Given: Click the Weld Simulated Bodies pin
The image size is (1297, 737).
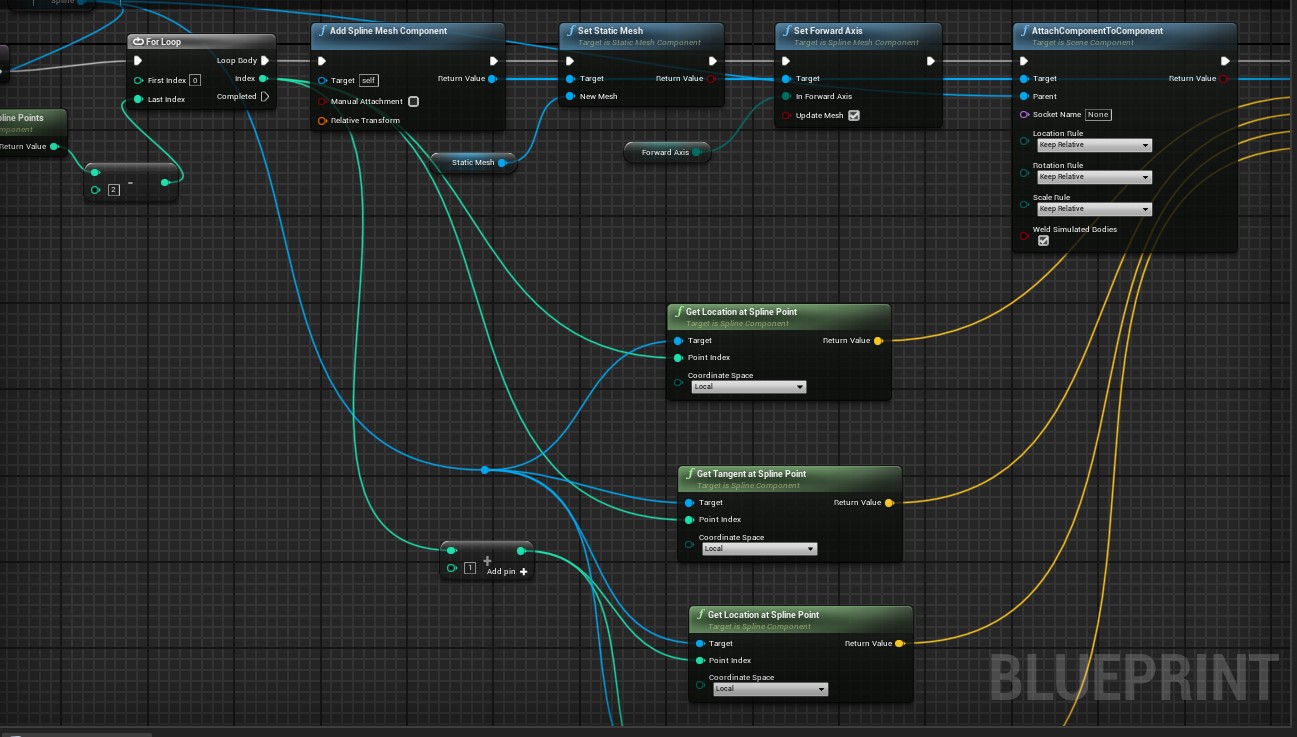Looking at the screenshot, I should pos(1024,235).
